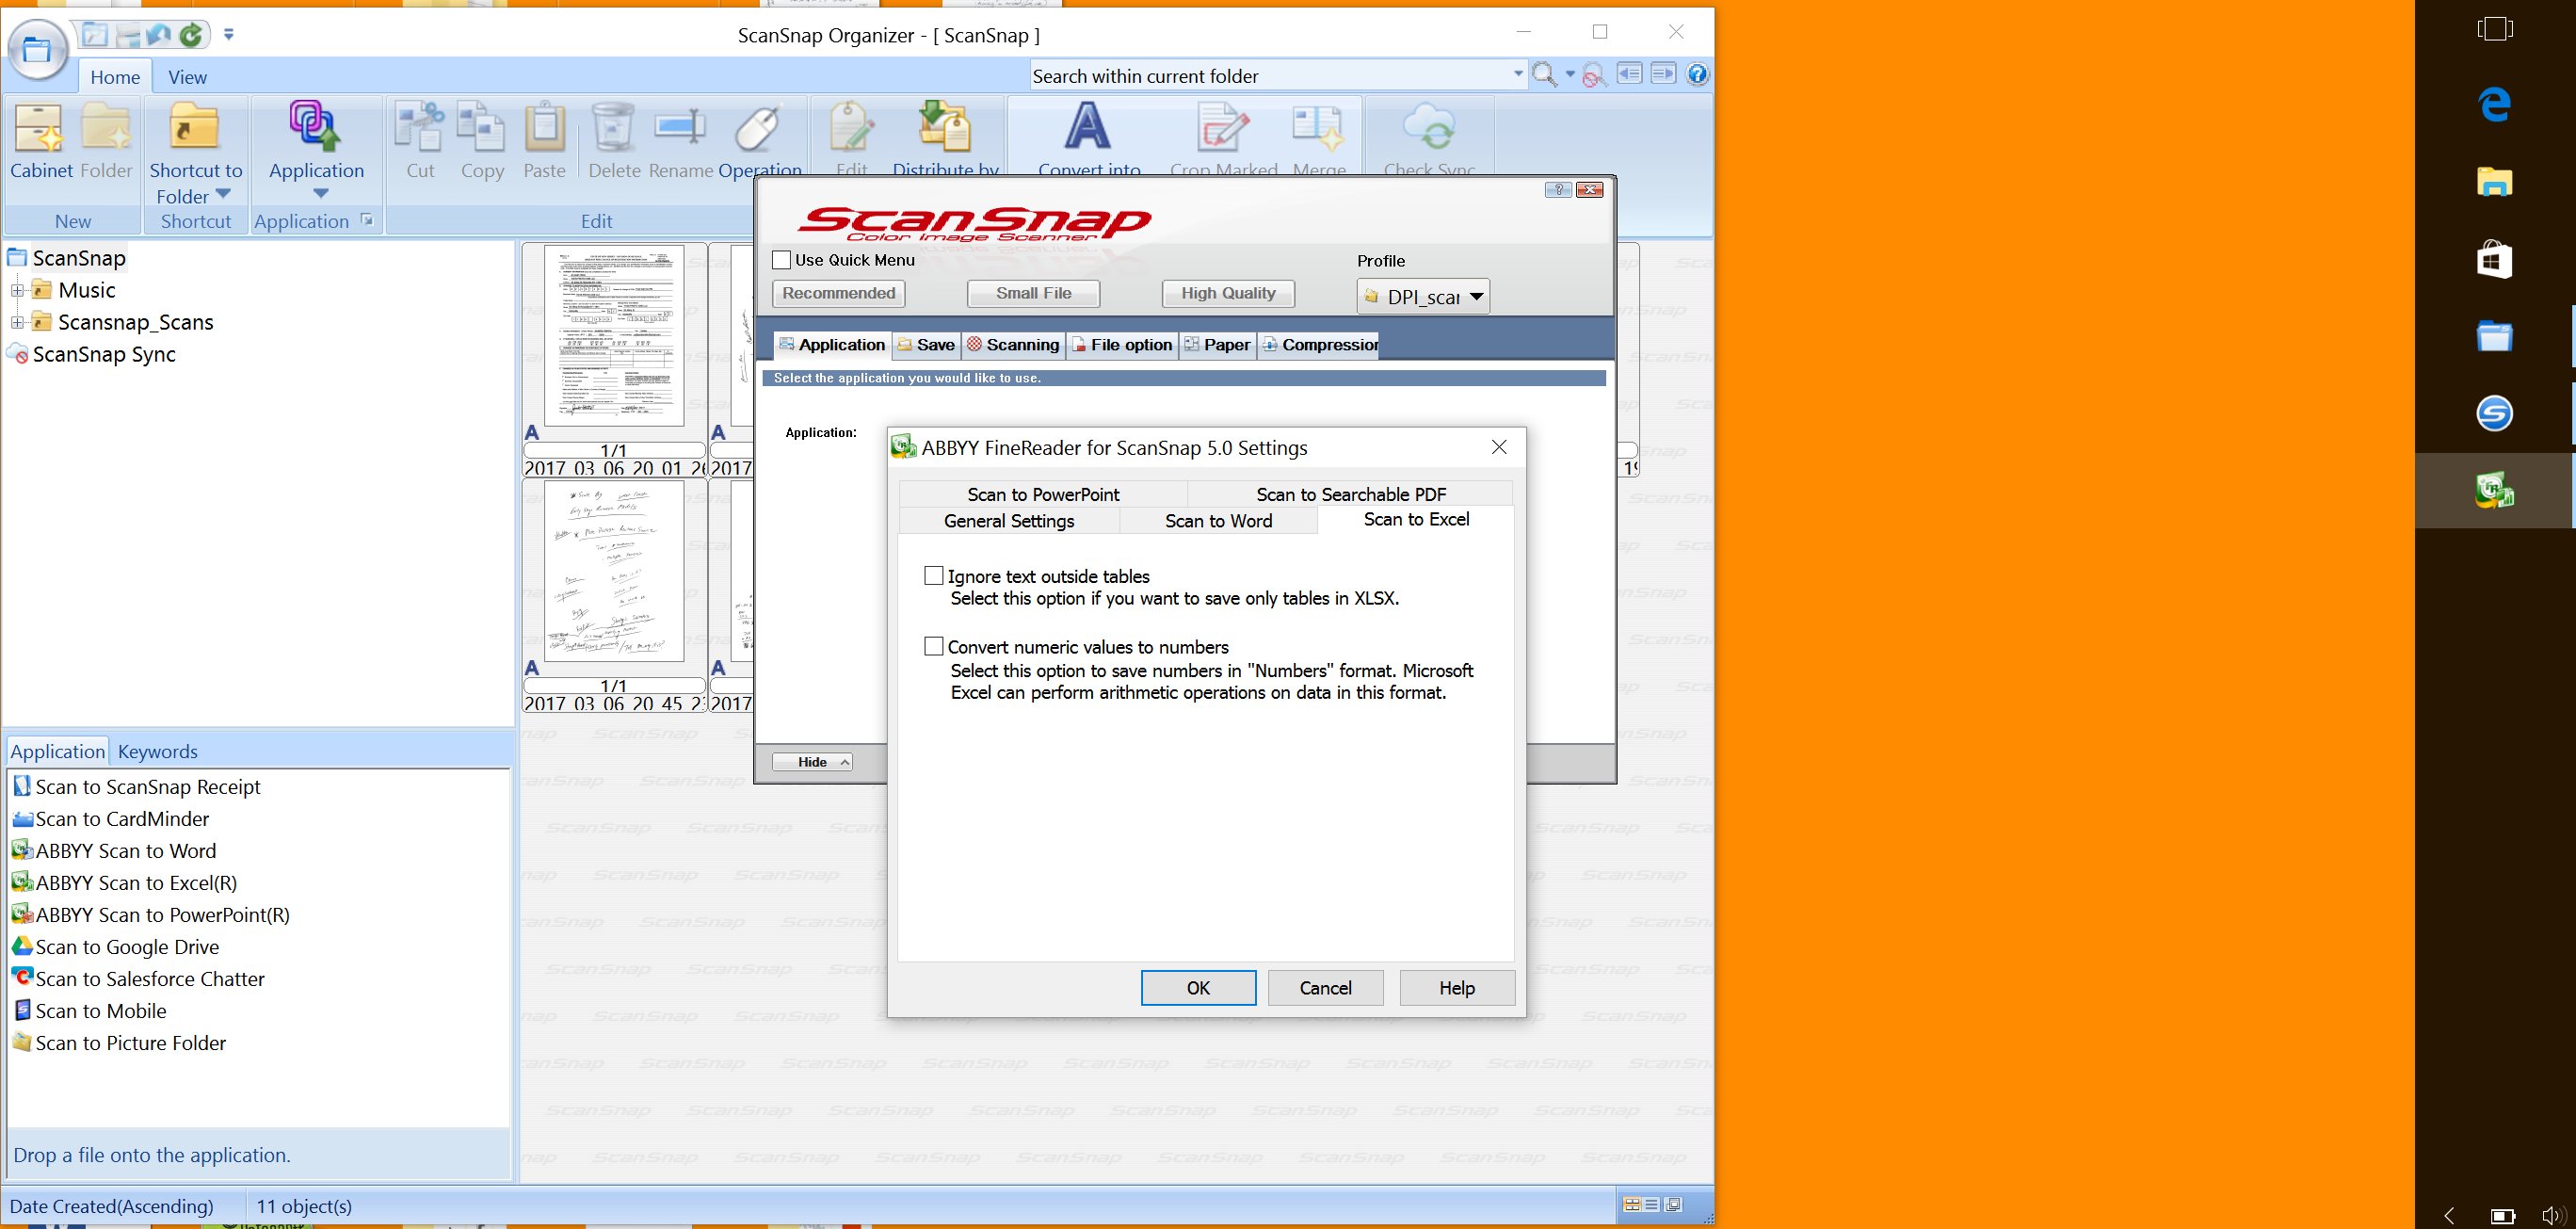
Task: Open the Save tab in ScanSnap dialog
Action: coord(926,345)
